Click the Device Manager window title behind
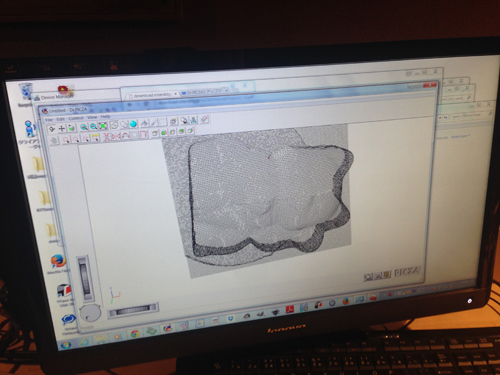 click(x=56, y=97)
